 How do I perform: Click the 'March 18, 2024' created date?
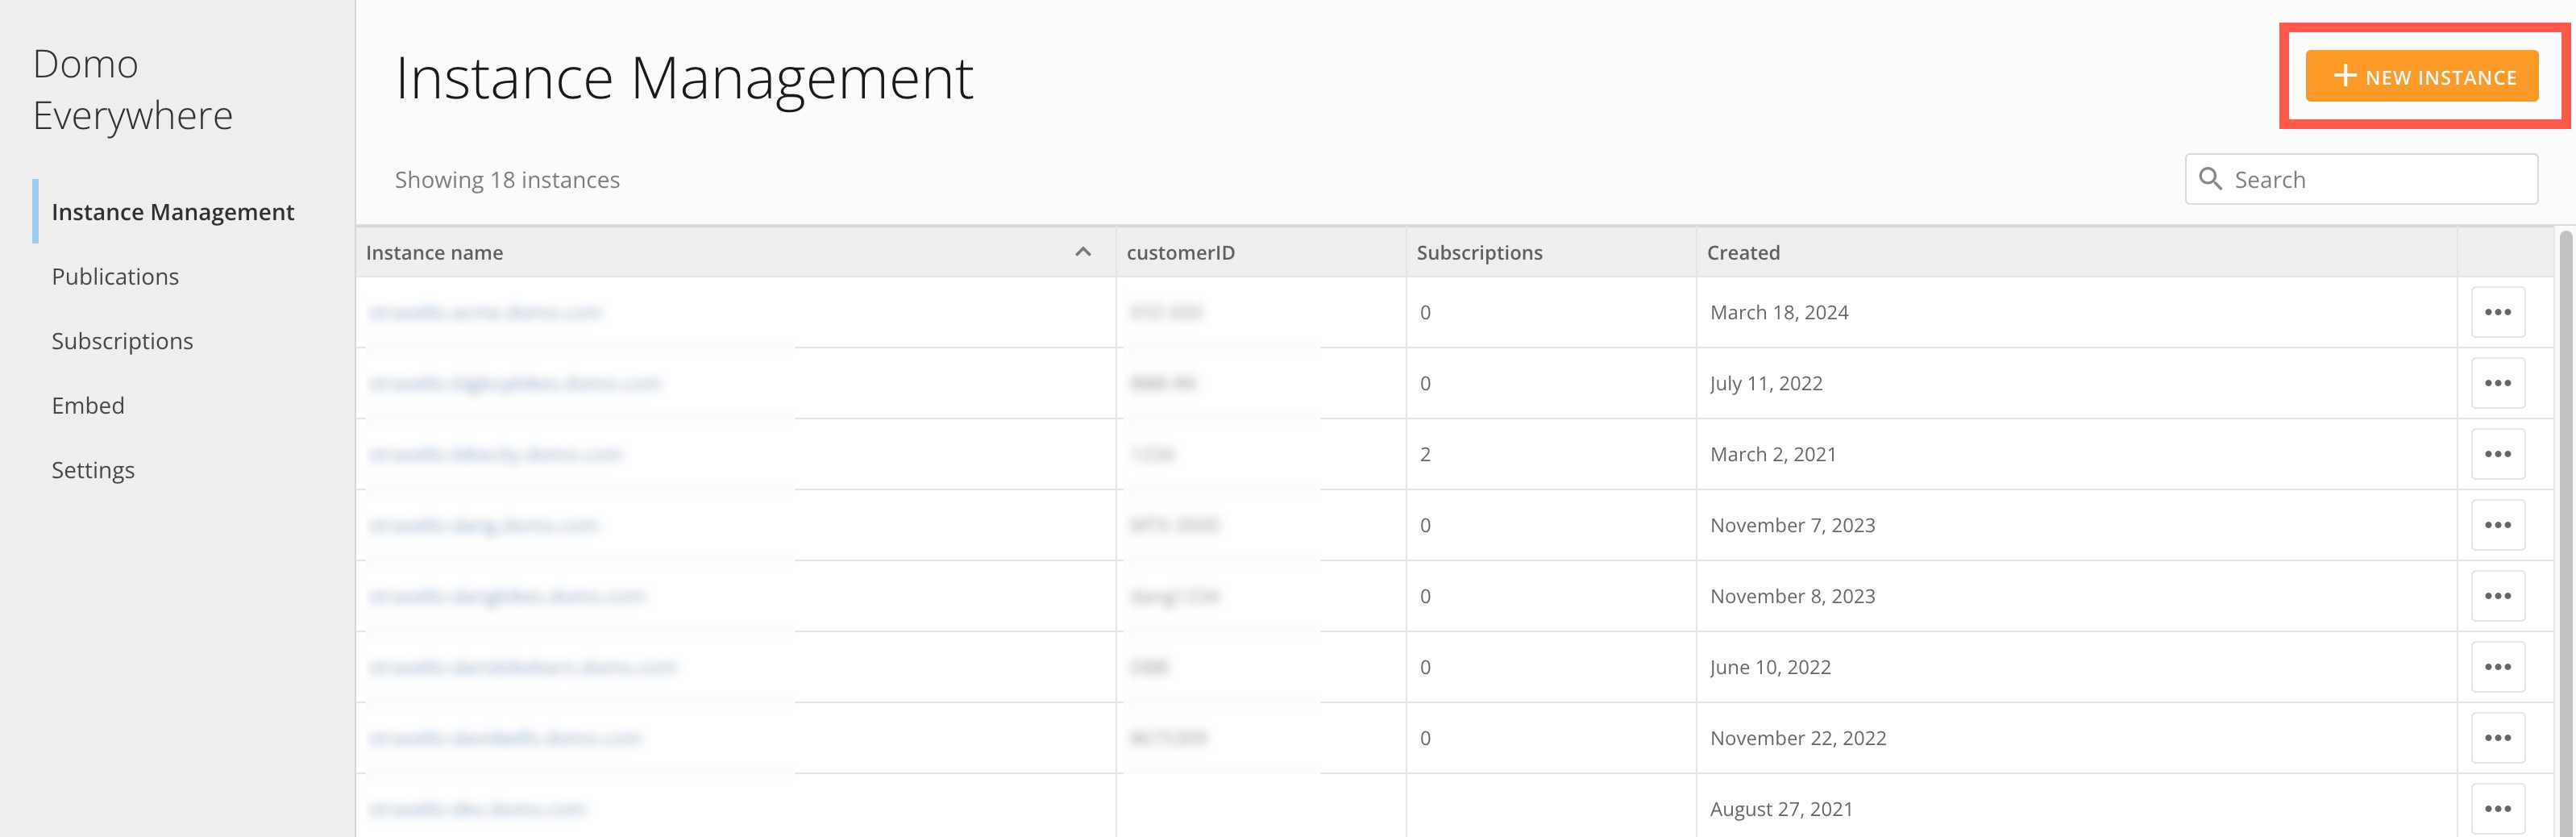[1779, 312]
